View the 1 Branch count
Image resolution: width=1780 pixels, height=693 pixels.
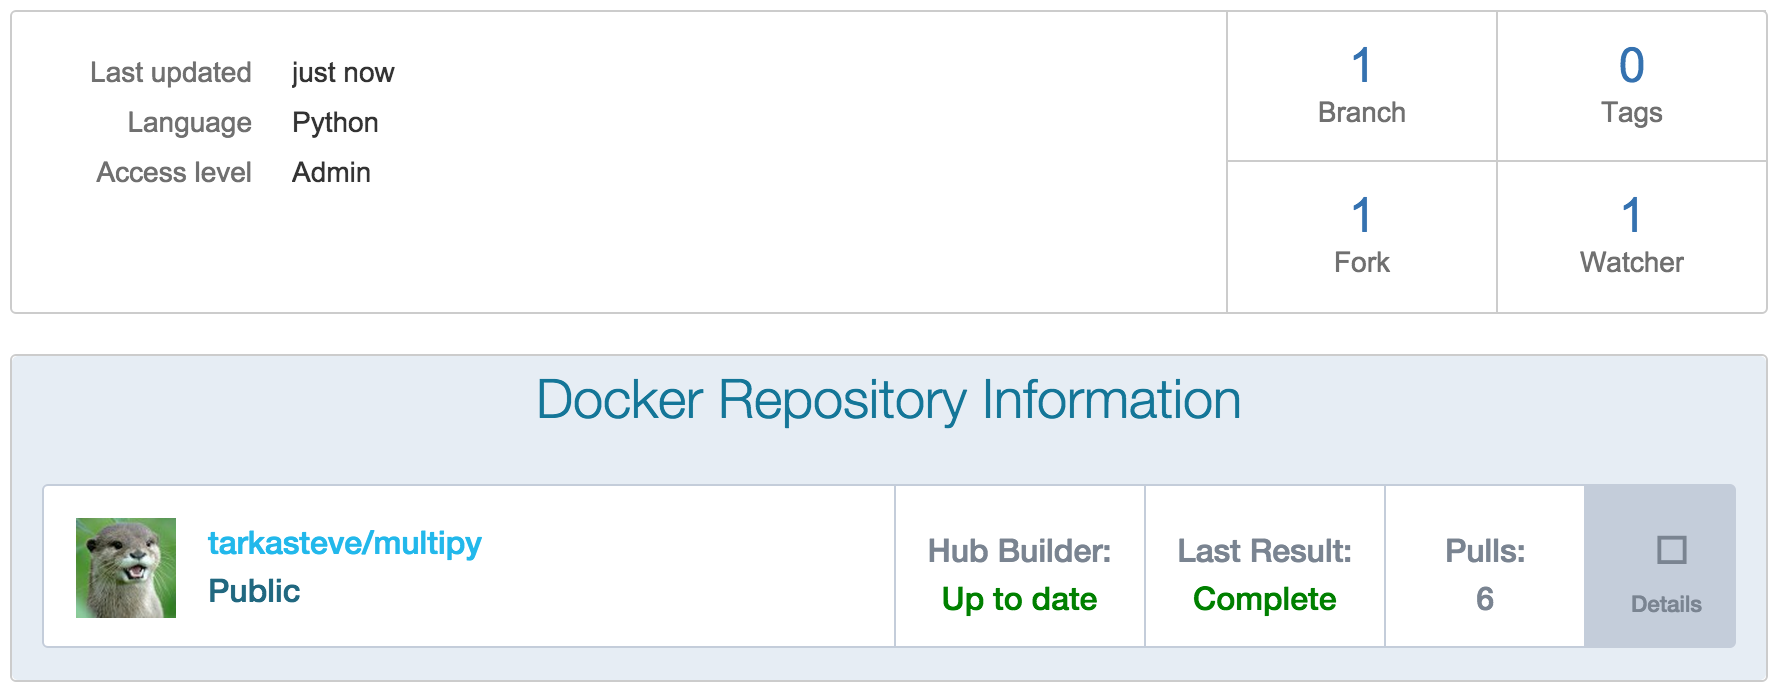point(1361,66)
